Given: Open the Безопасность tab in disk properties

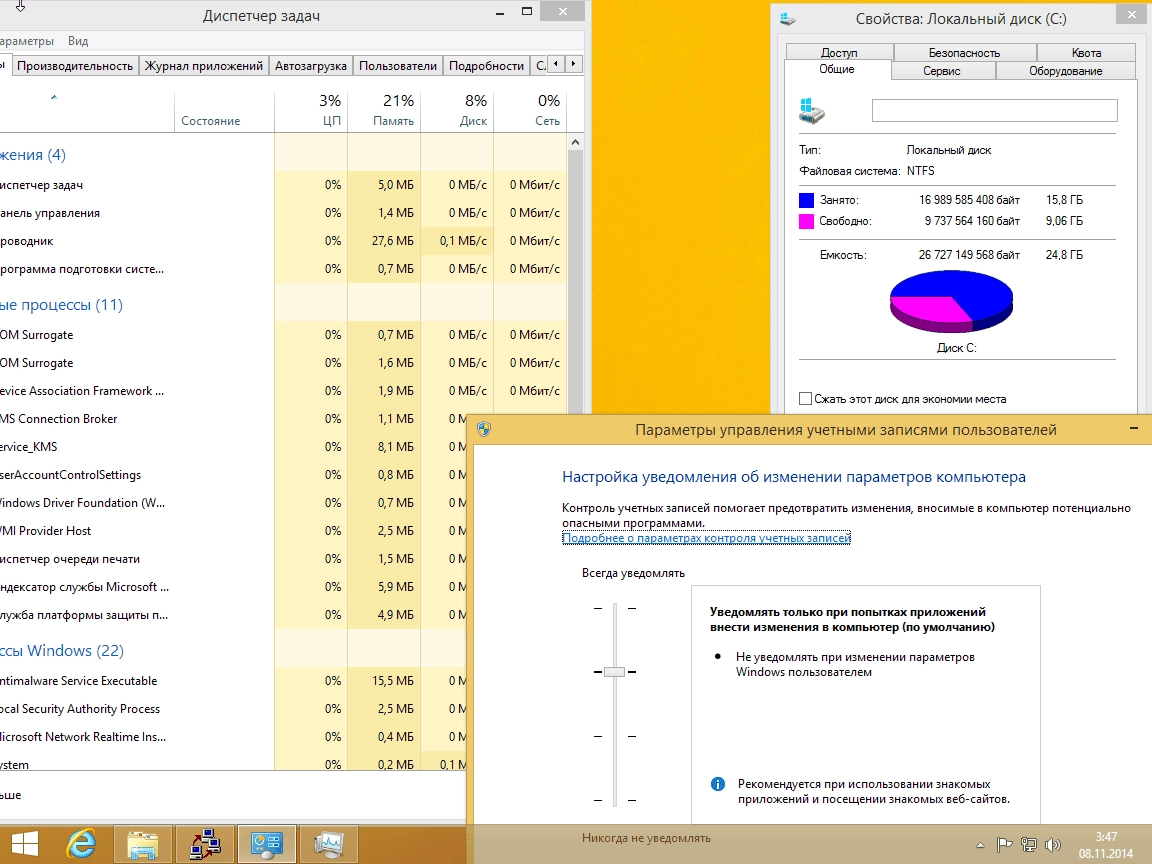Looking at the screenshot, I should tap(965, 53).
